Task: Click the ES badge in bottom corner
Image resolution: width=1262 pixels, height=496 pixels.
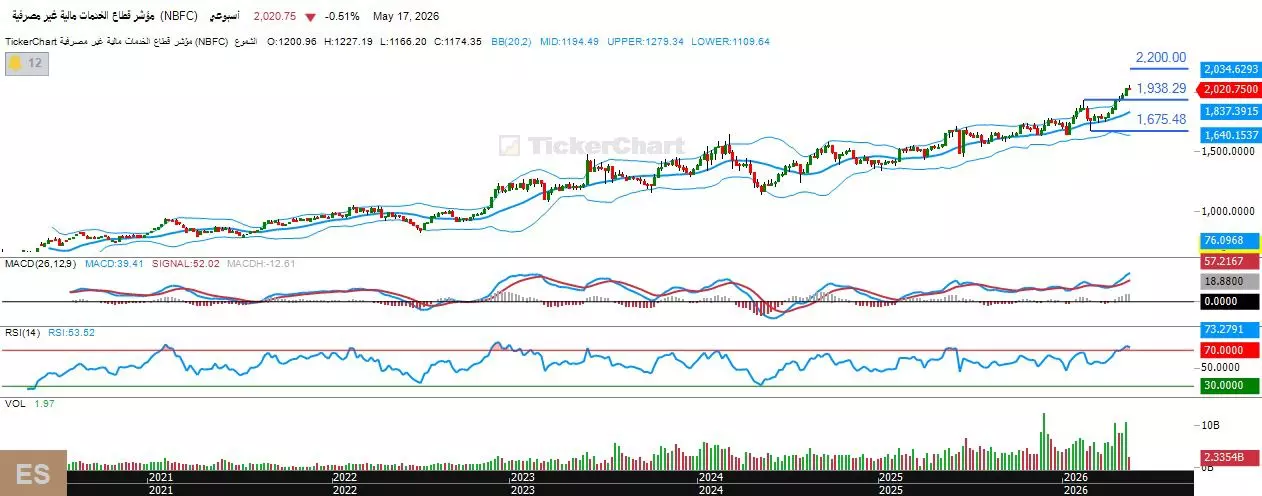Action: (x=33, y=473)
